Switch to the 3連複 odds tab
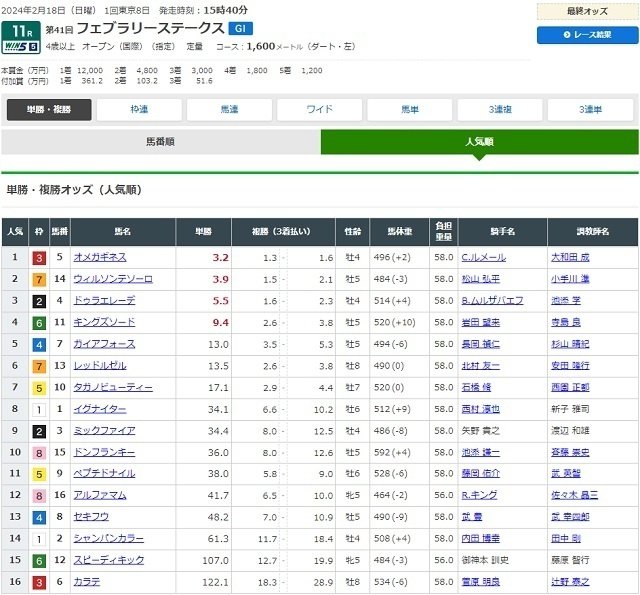This screenshot has height=595, width=640. (500, 109)
